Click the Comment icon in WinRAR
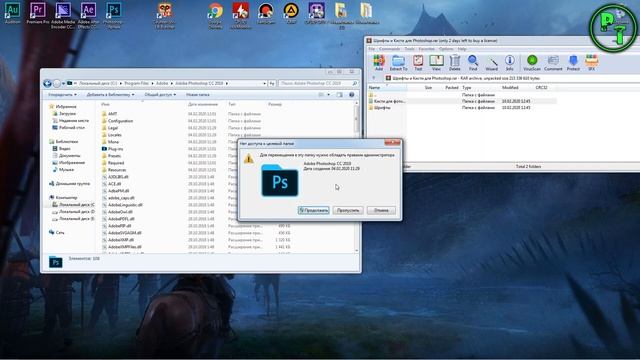640x360 pixels. click(553, 63)
